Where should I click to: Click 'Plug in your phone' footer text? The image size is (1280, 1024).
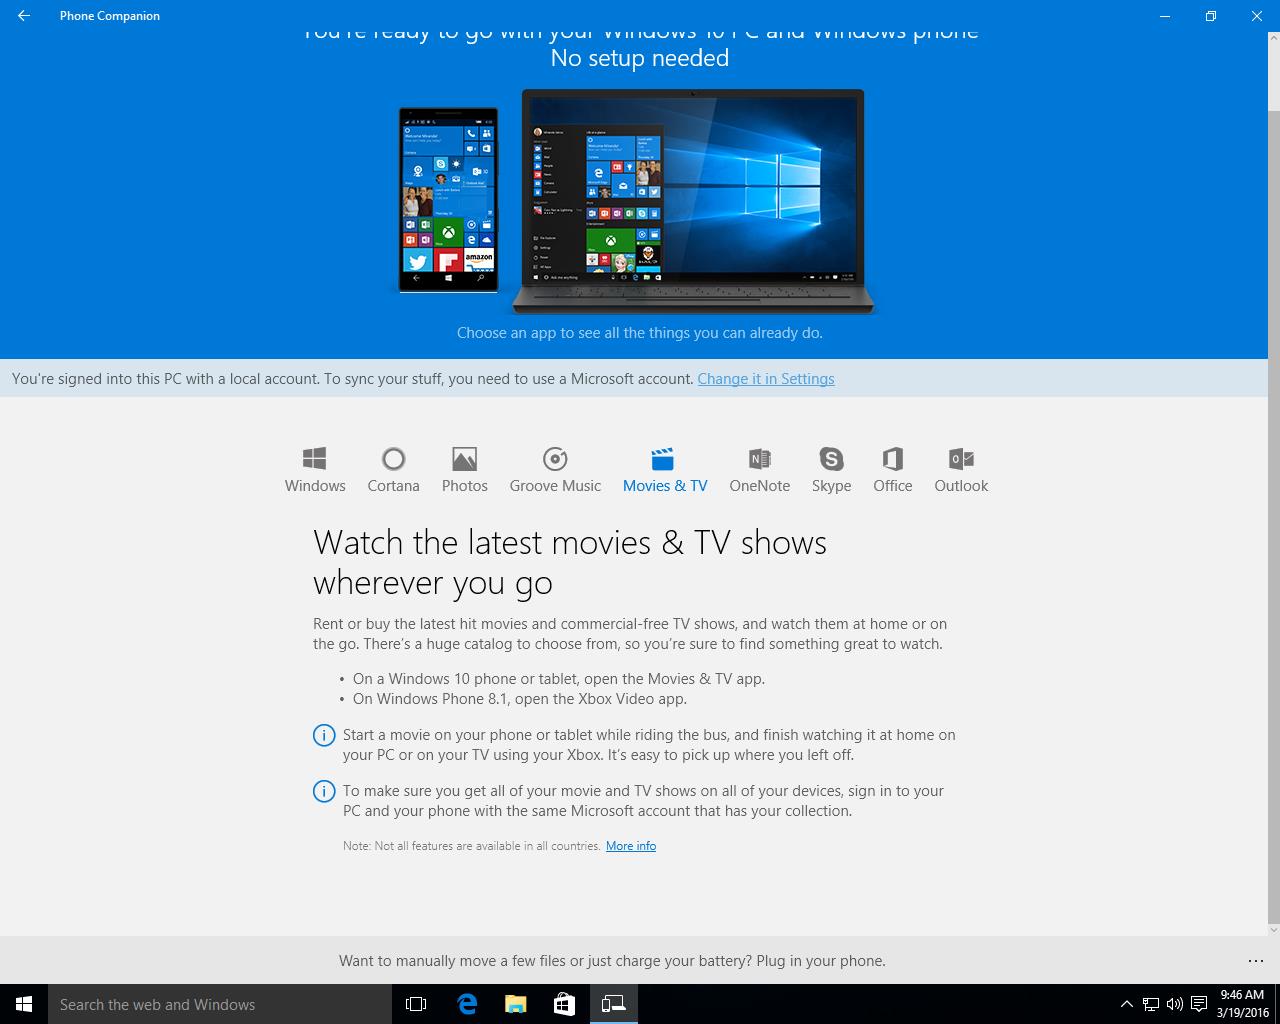821,961
